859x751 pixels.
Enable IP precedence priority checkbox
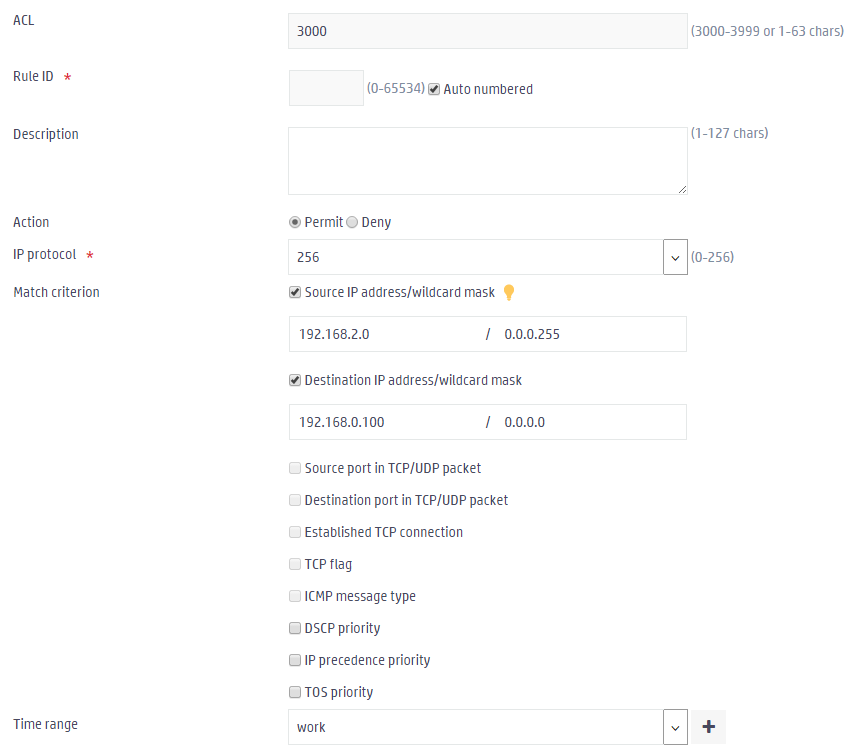click(x=295, y=660)
